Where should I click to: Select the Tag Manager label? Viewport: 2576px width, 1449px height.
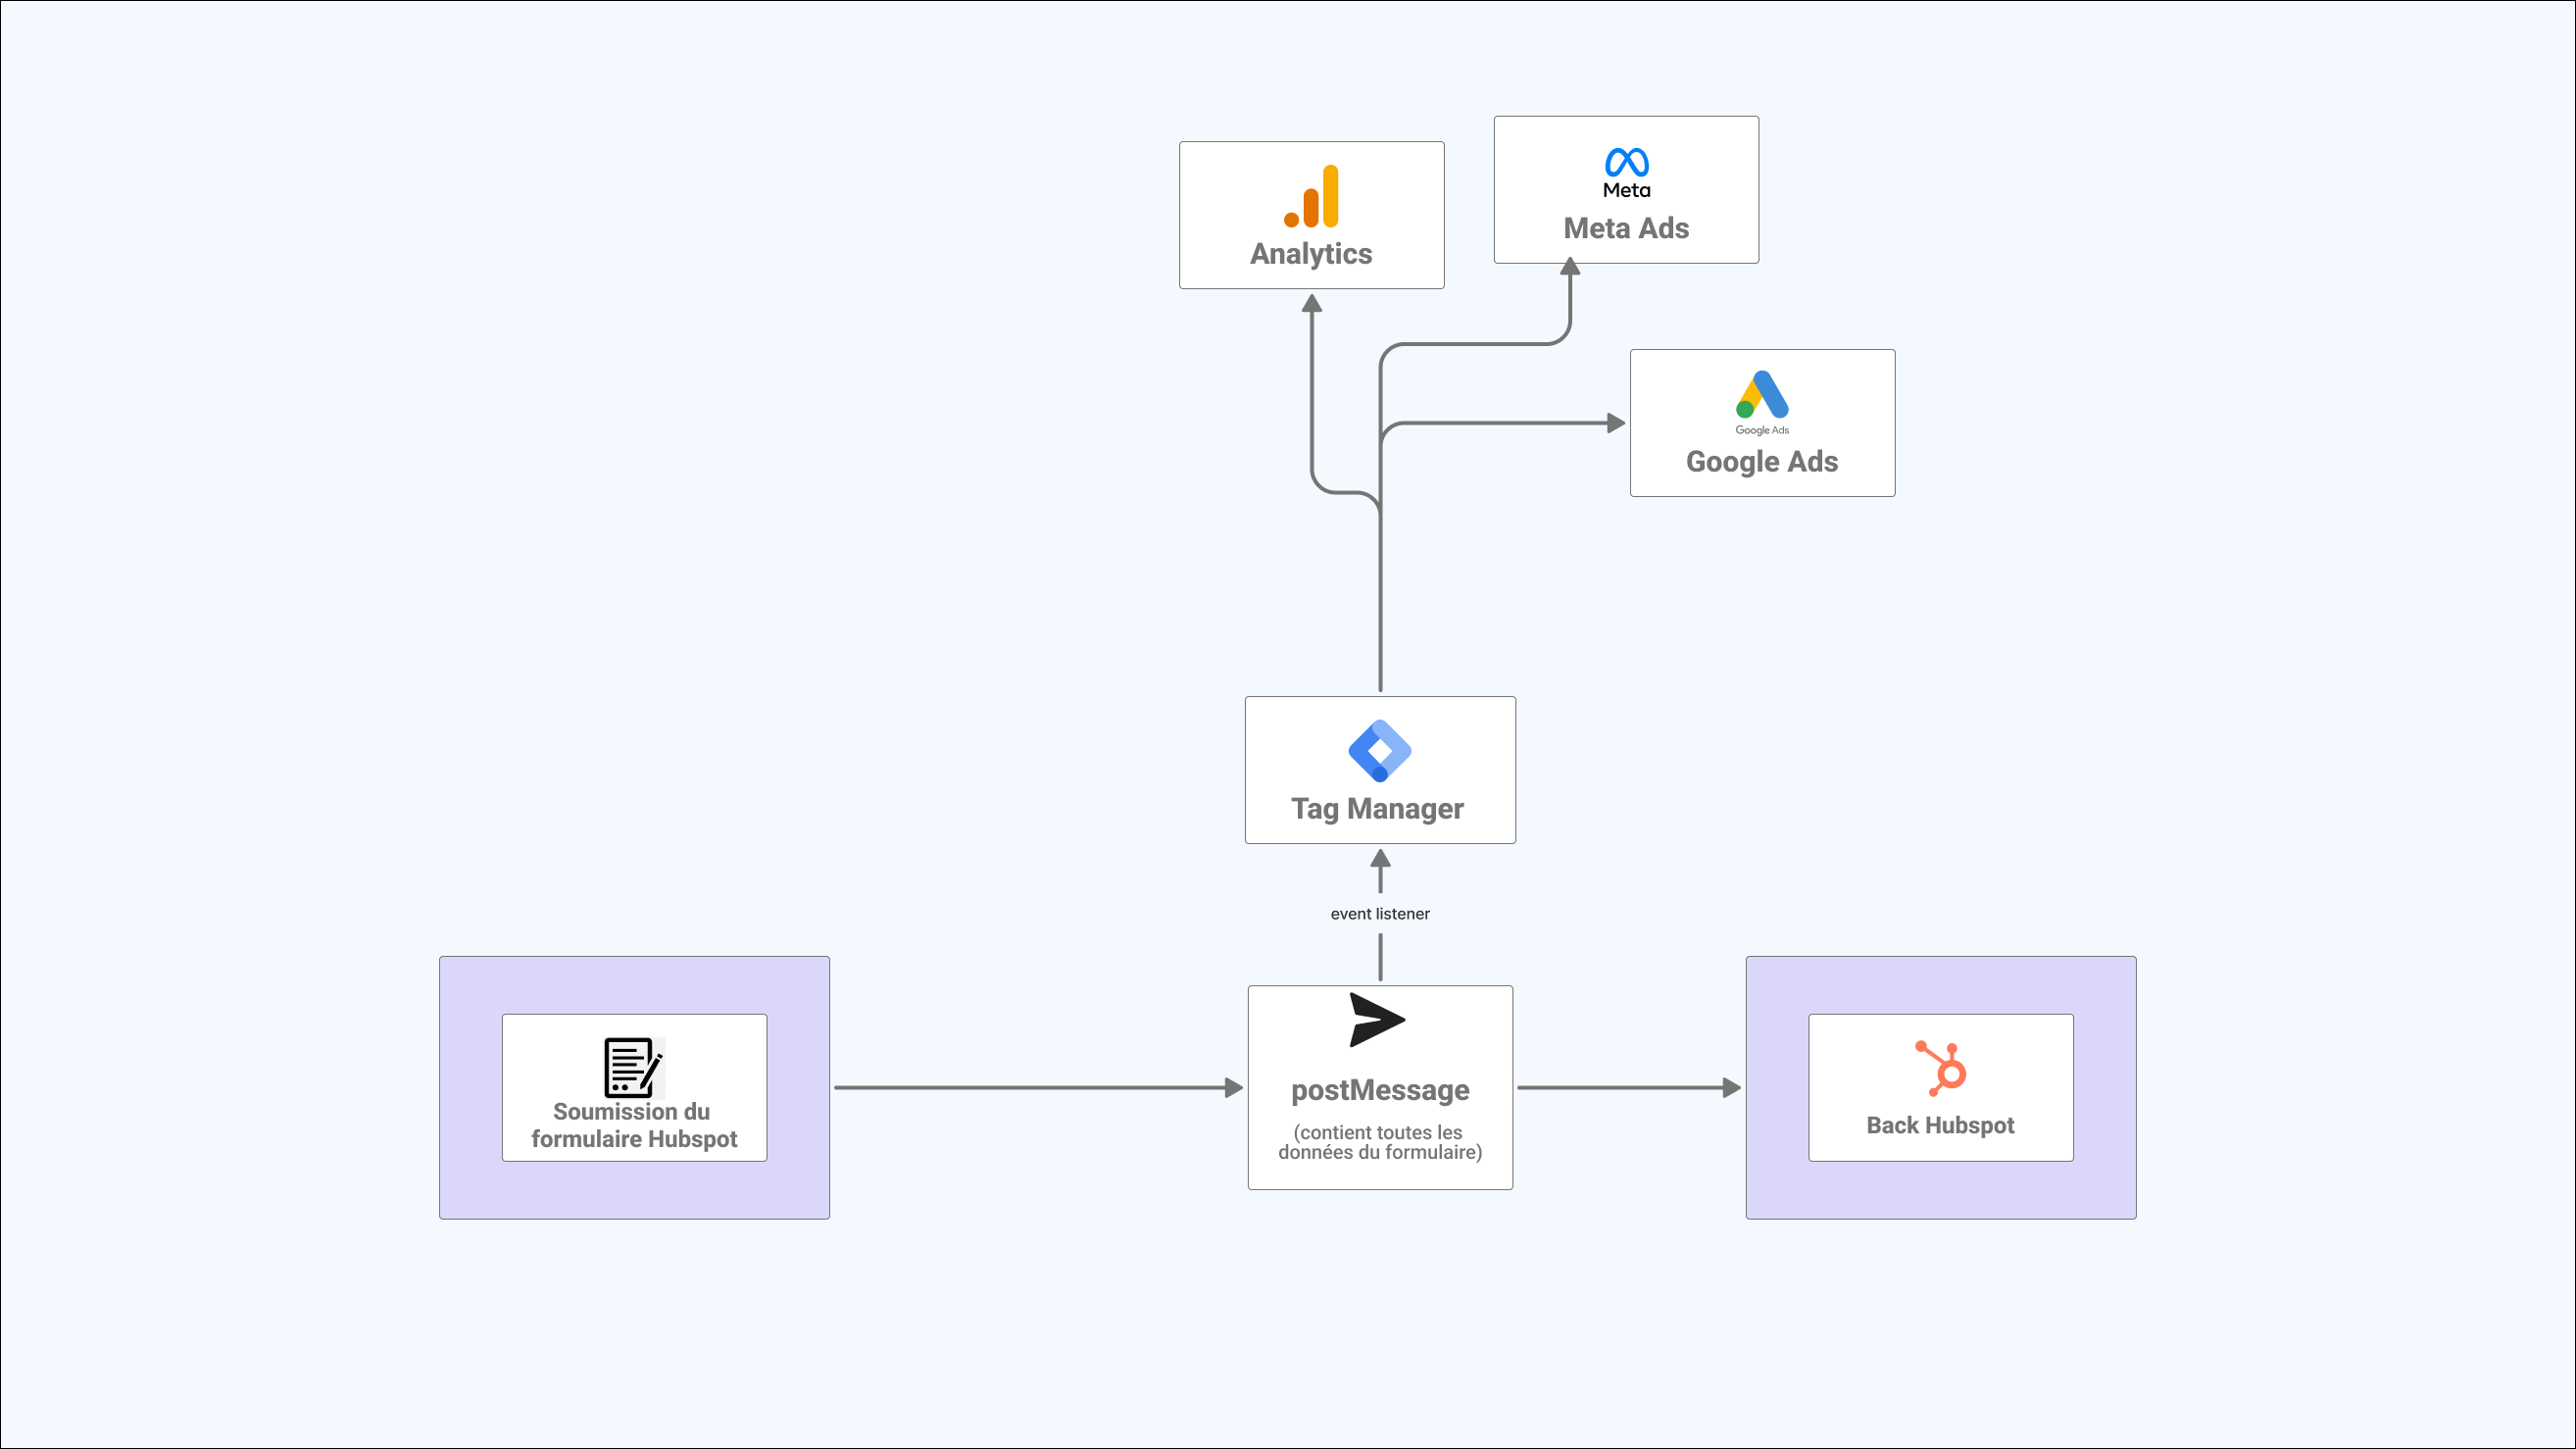pos(1377,809)
